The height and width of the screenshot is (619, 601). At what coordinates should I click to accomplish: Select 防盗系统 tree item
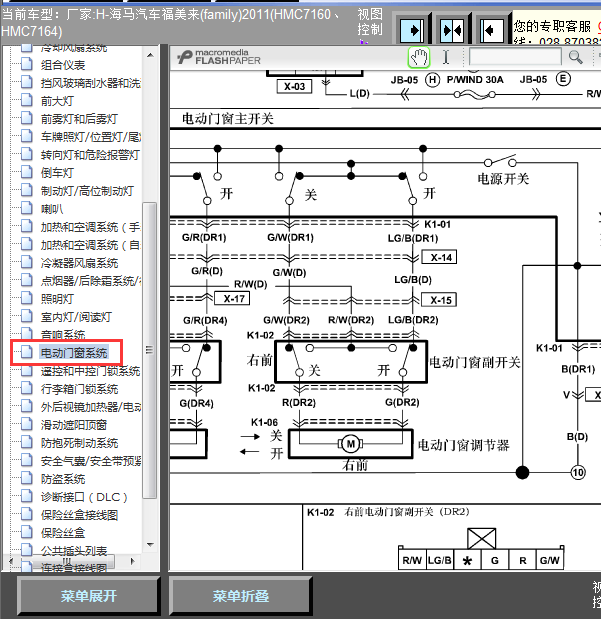click(63, 479)
